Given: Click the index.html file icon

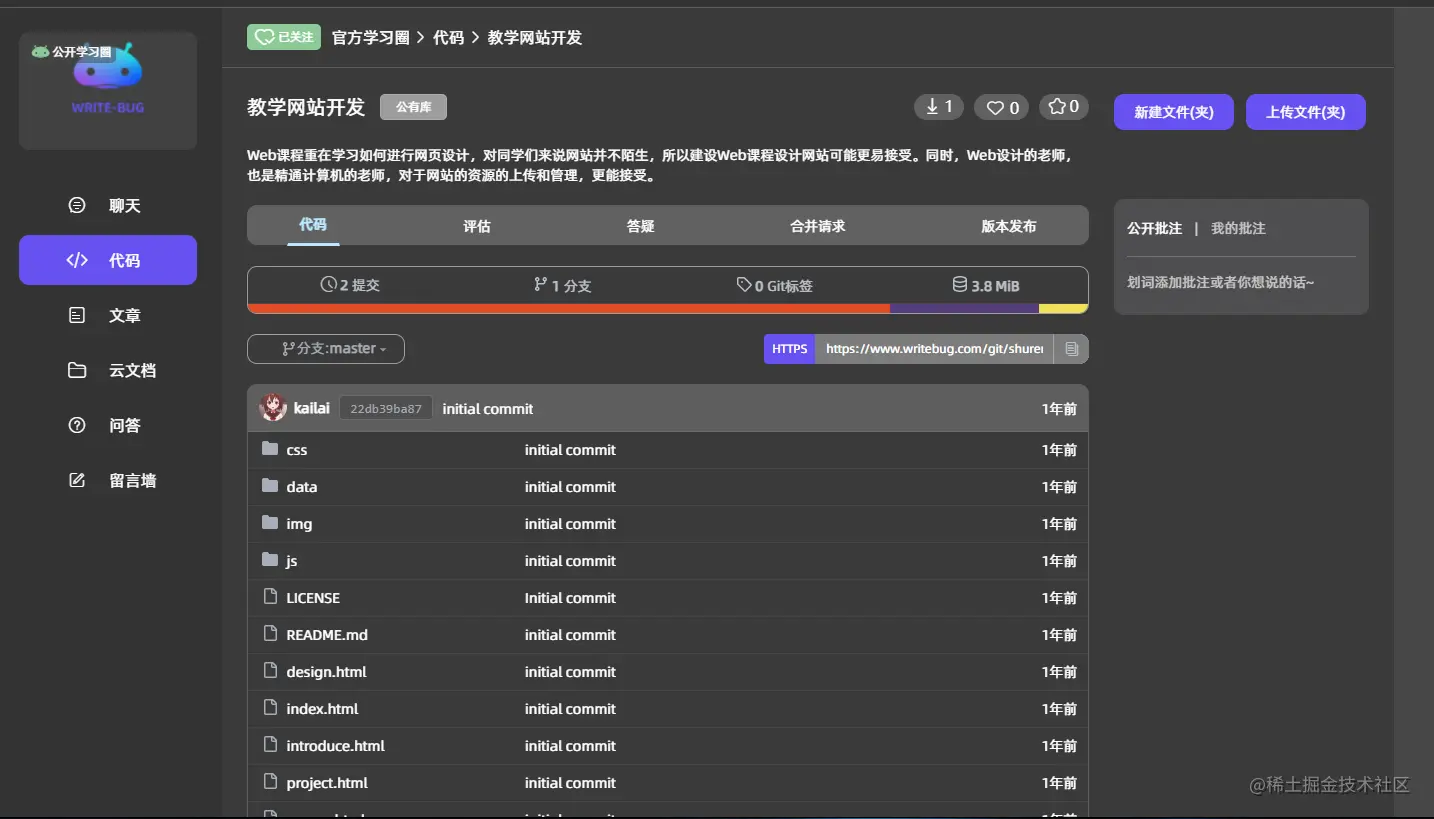Looking at the screenshot, I should point(270,708).
